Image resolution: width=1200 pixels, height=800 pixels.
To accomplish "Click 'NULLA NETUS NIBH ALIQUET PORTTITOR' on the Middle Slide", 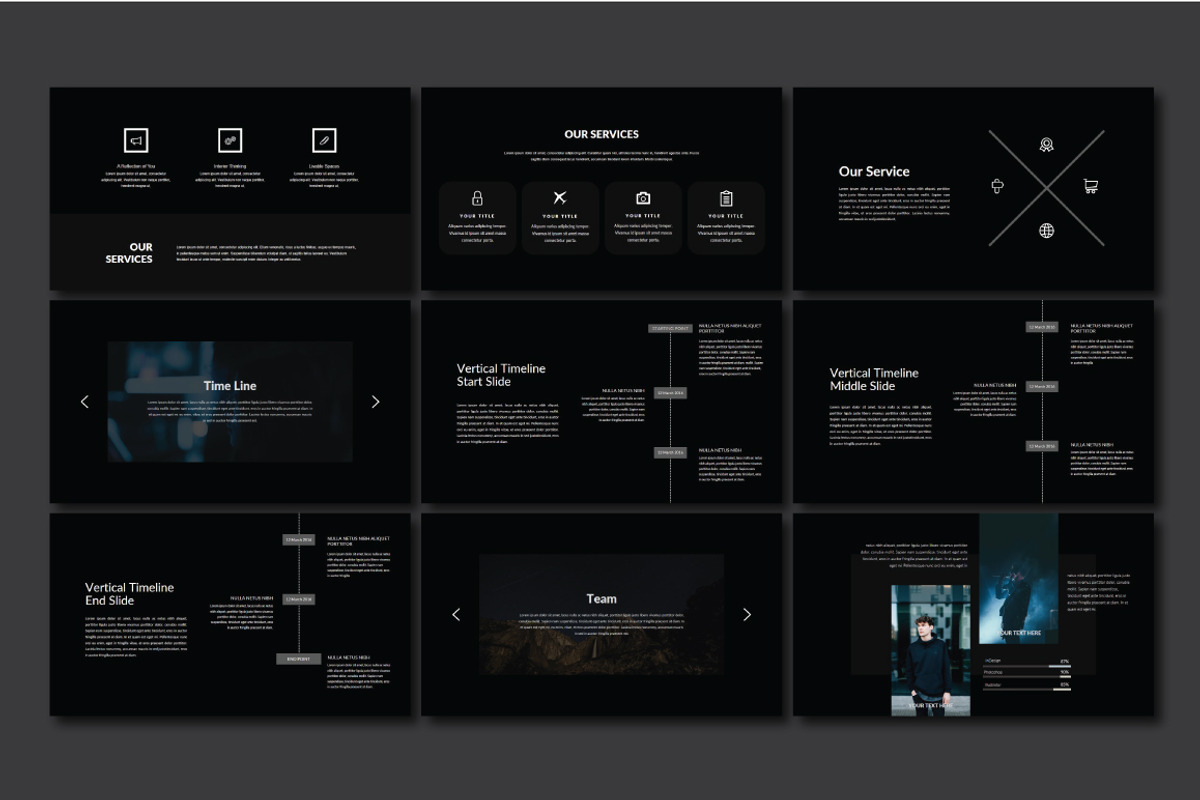I will pos(1102,328).
